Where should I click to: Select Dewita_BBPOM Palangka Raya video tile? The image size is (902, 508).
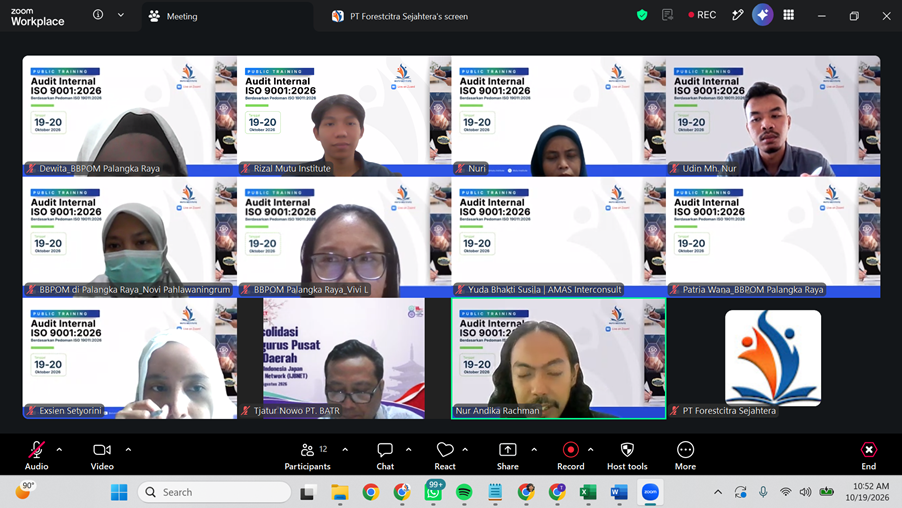(129, 116)
